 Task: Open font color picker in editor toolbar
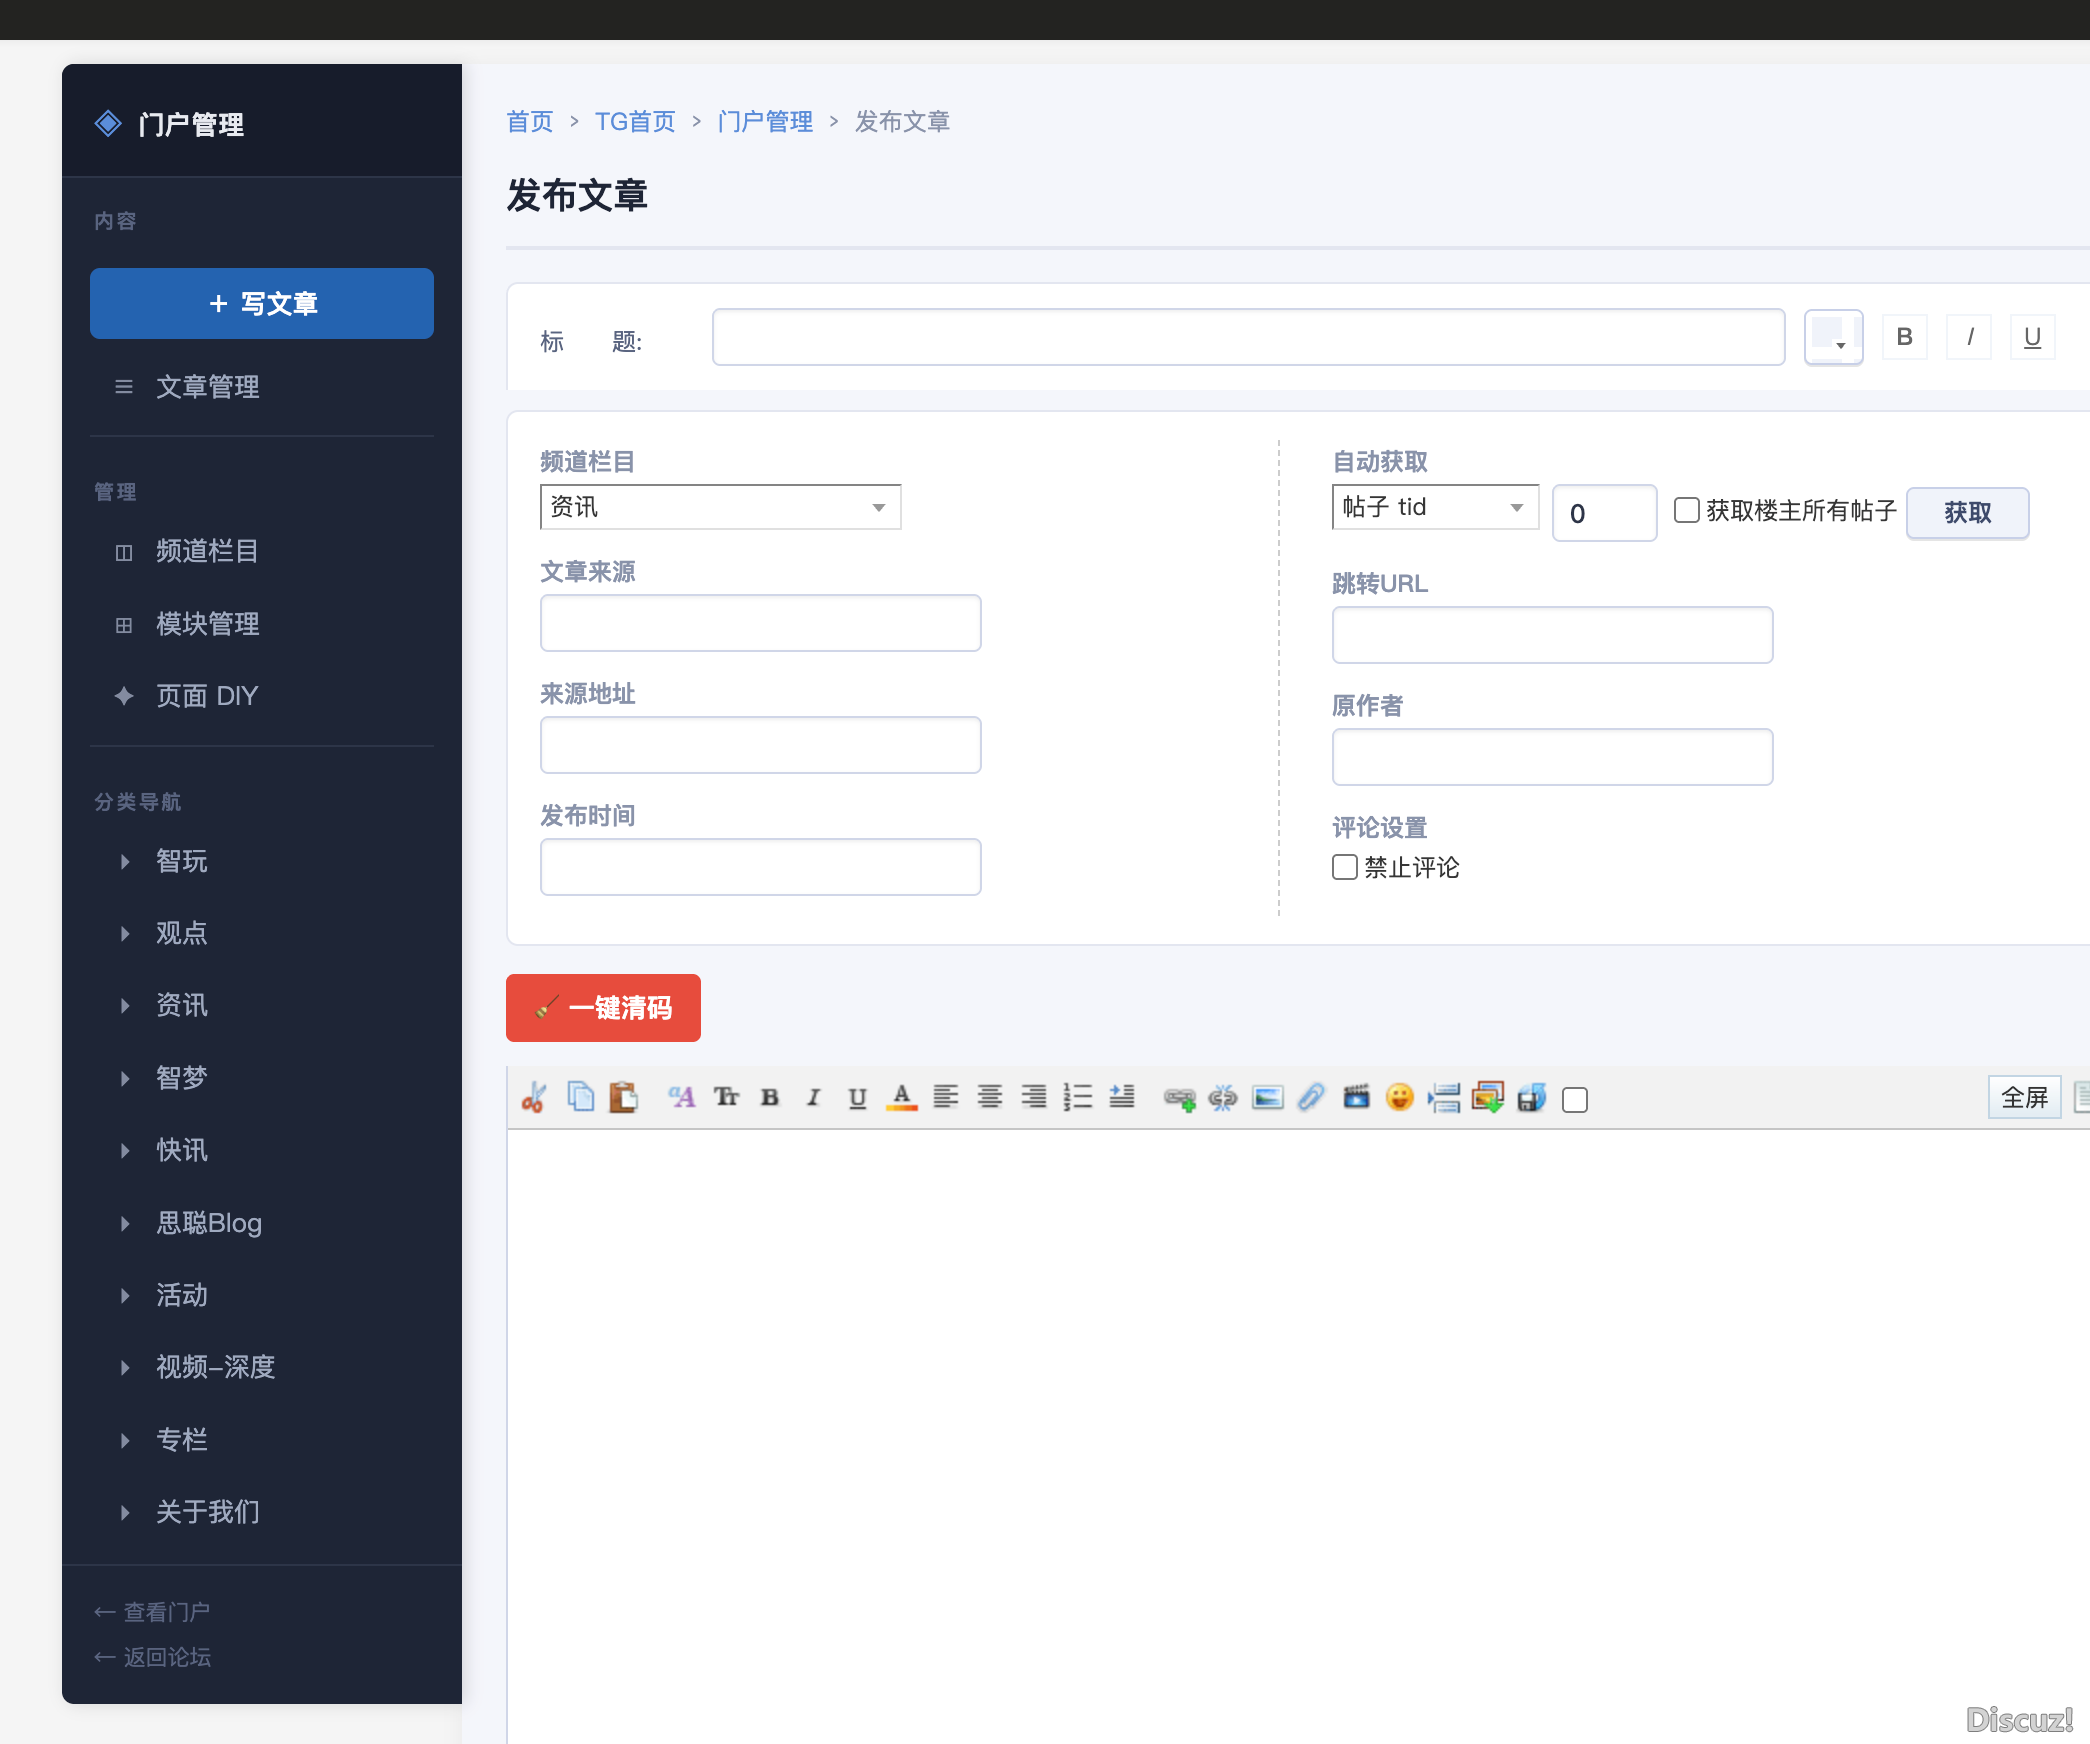[901, 1098]
